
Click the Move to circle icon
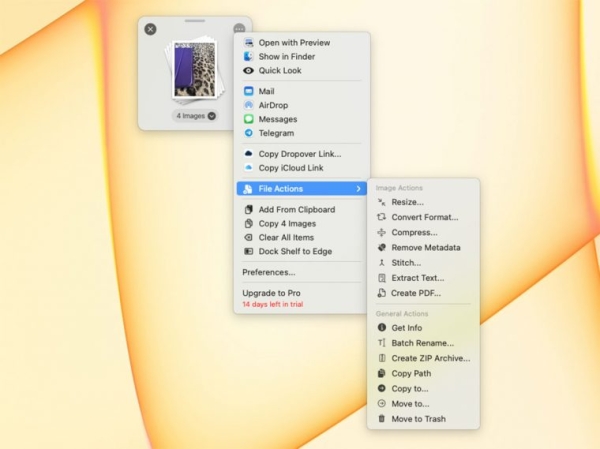382,403
